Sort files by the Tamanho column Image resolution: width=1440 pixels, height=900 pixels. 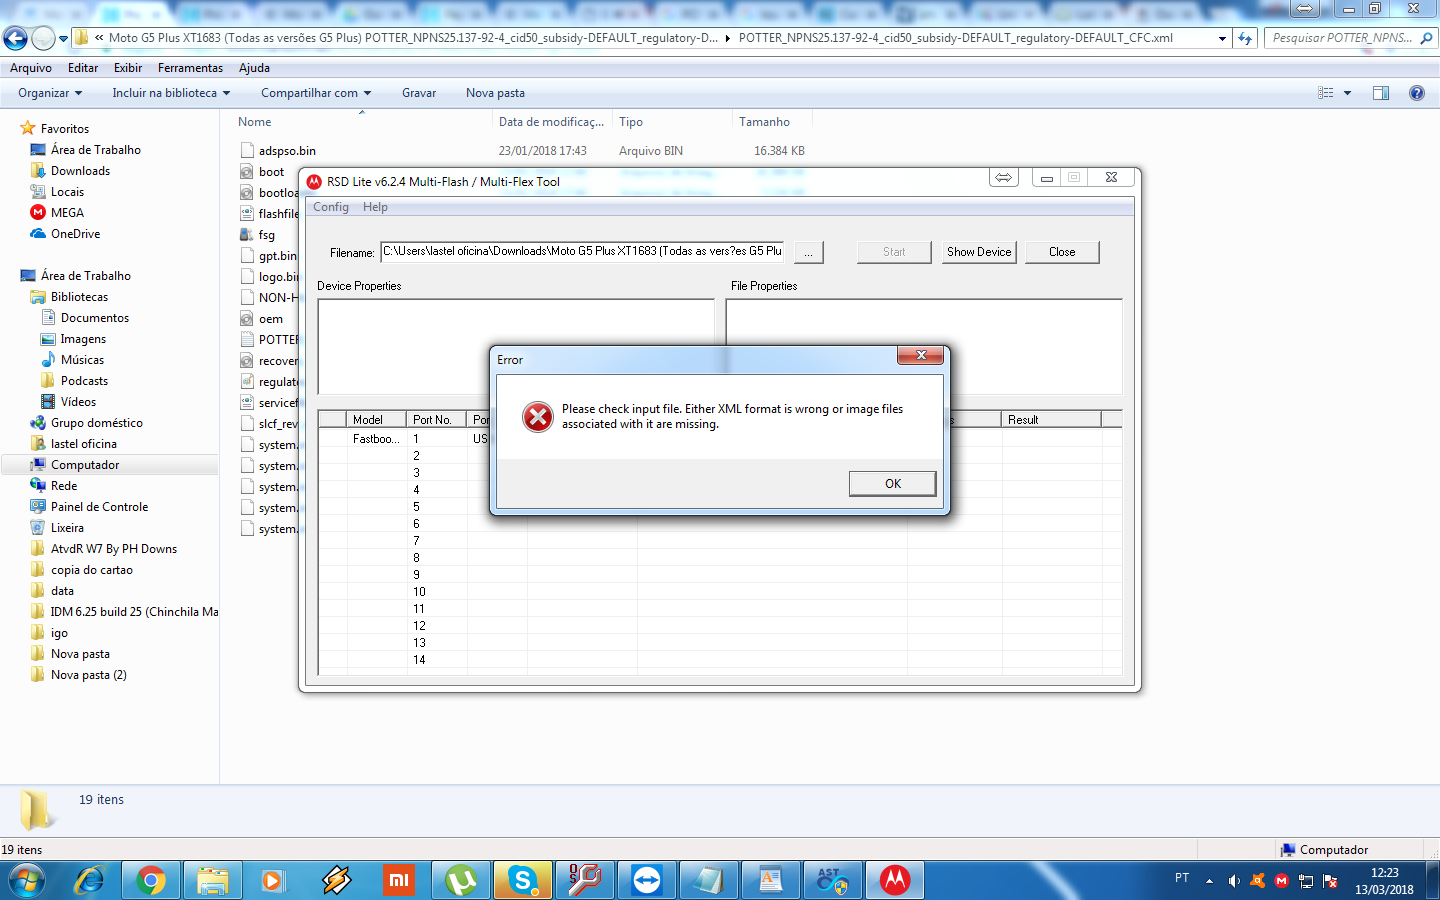click(764, 122)
